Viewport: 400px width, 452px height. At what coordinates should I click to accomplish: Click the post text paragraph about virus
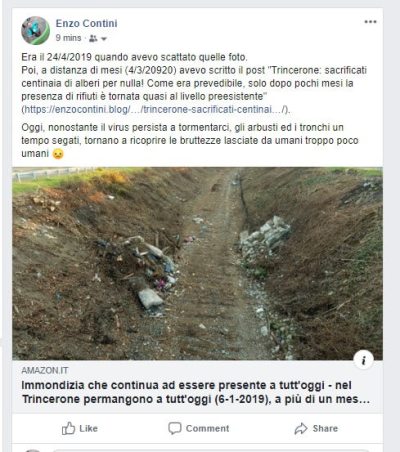coord(190,140)
